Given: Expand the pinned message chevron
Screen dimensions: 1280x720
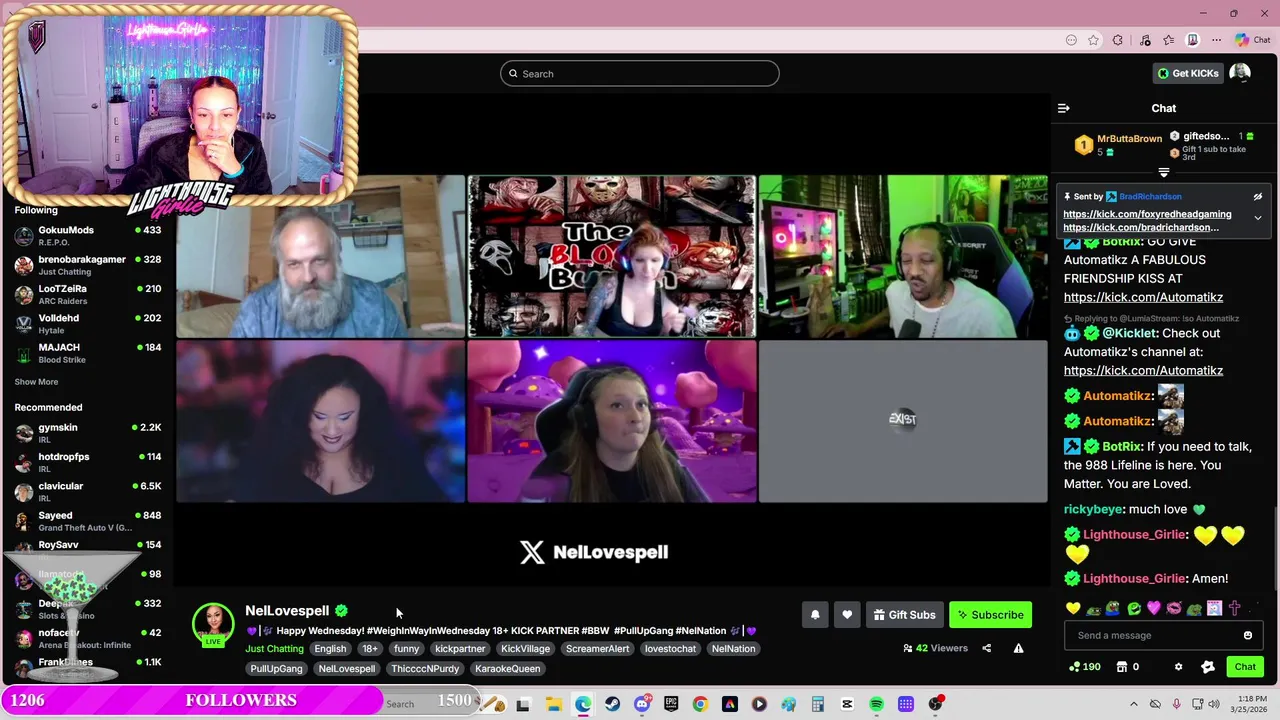Looking at the screenshot, I should pyautogui.click(x=1258, y=218).
